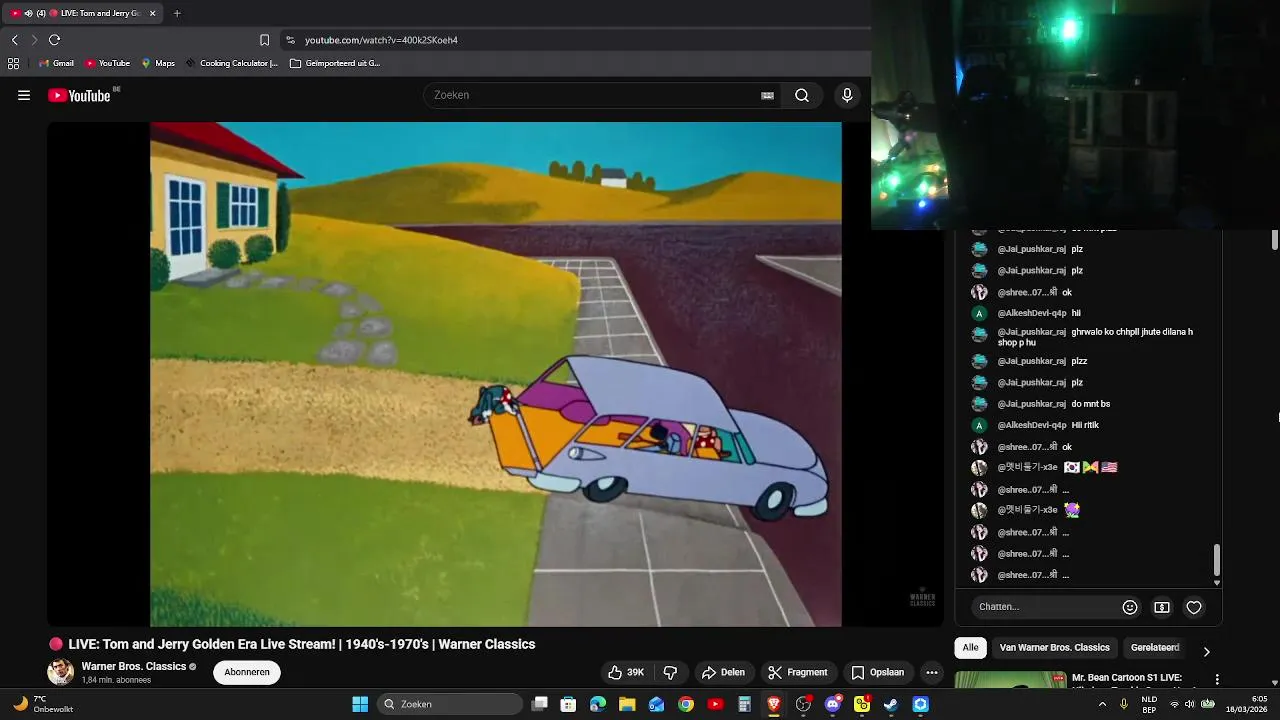Click the address bar URL
Viewport: 1280px width, 720px height.
(381, 40)
